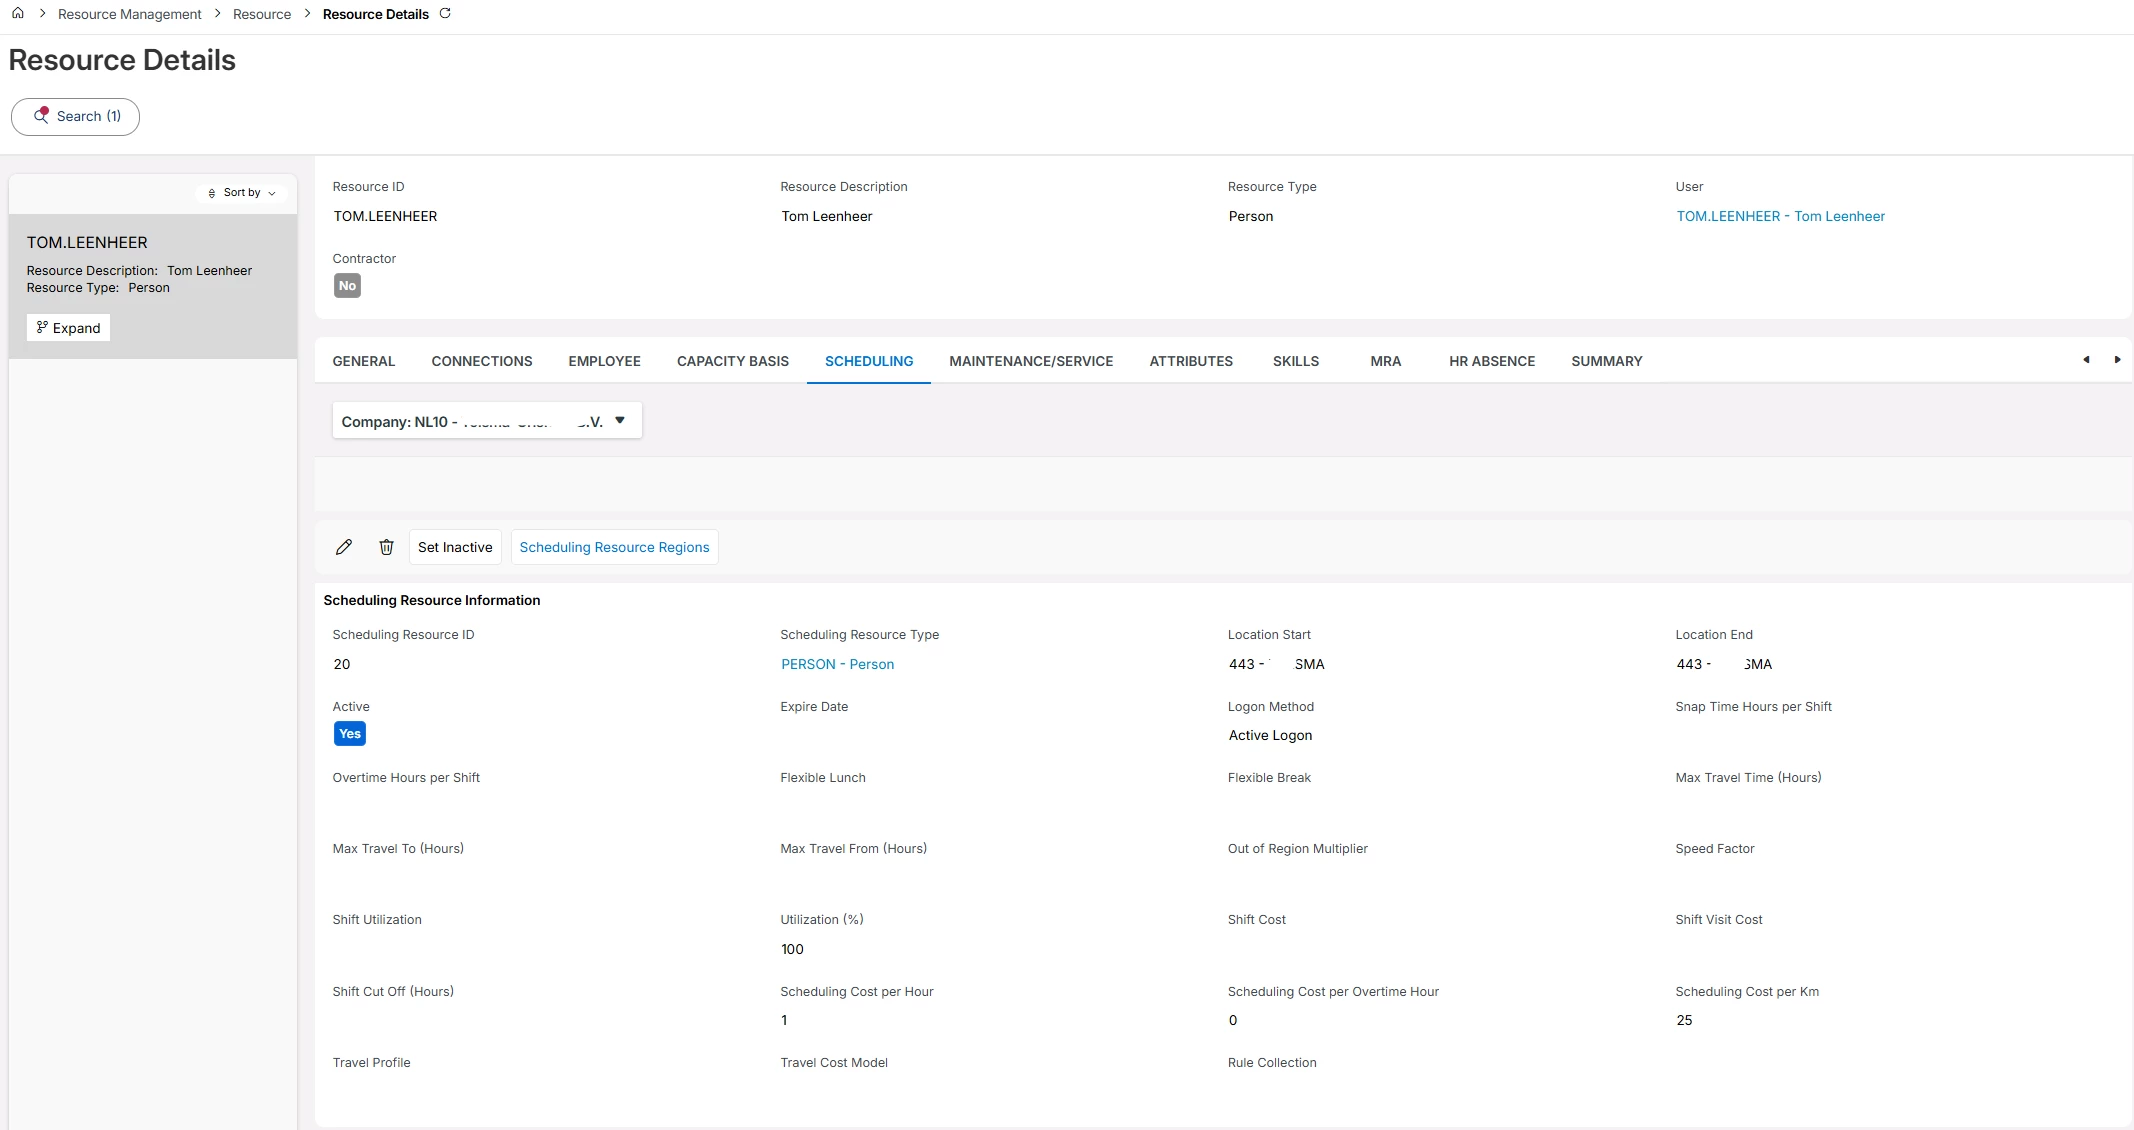
Task: Open Scheduling Resource Regions link
Action: click(x=614, y=547)
